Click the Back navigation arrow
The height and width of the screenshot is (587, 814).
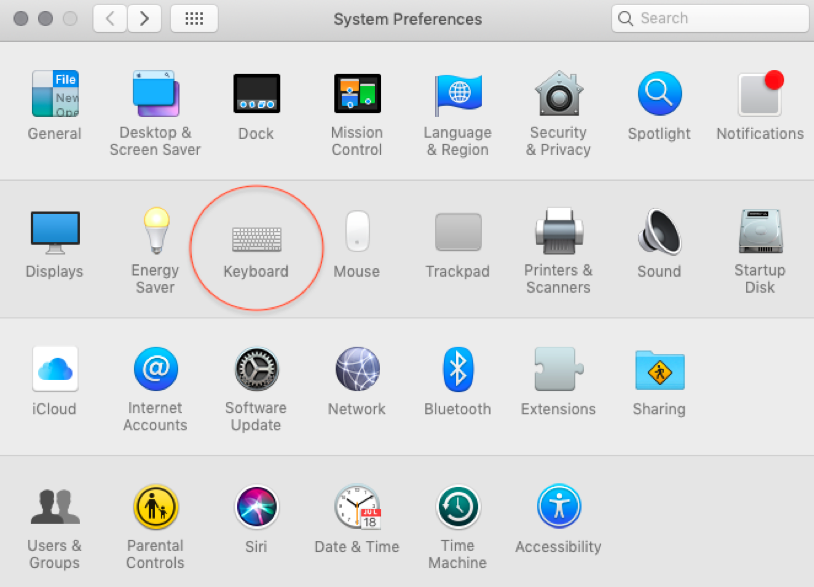110,19
